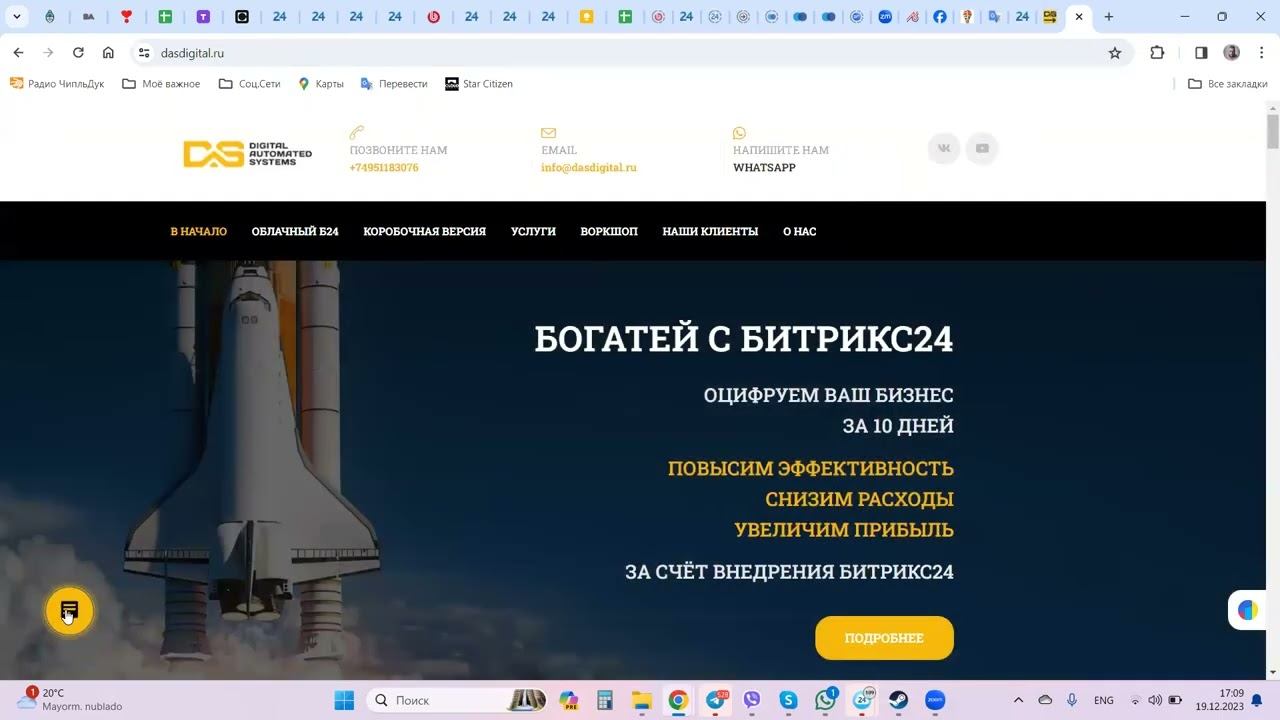Open clock showing 17:09 19.12.2023
Image resolution: width=1280 pixels, height=720 pixels.
point(1219,699)
